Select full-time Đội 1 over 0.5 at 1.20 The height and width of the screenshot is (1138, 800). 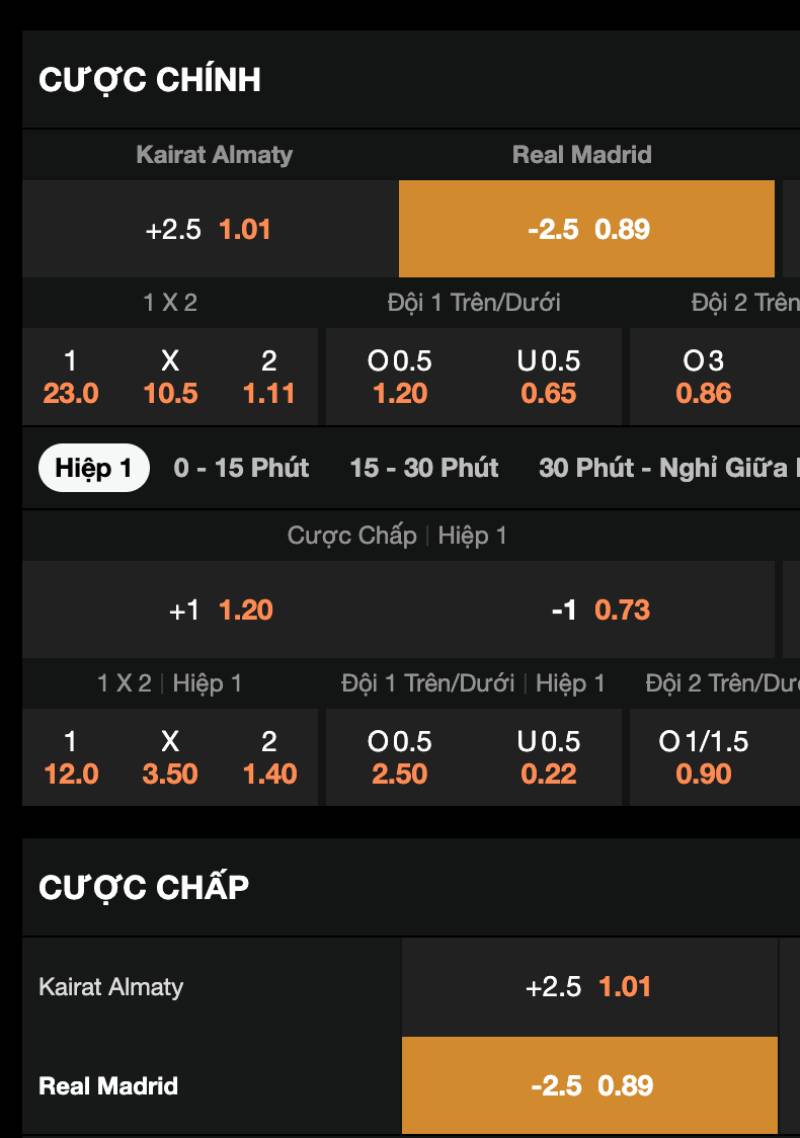400,377
